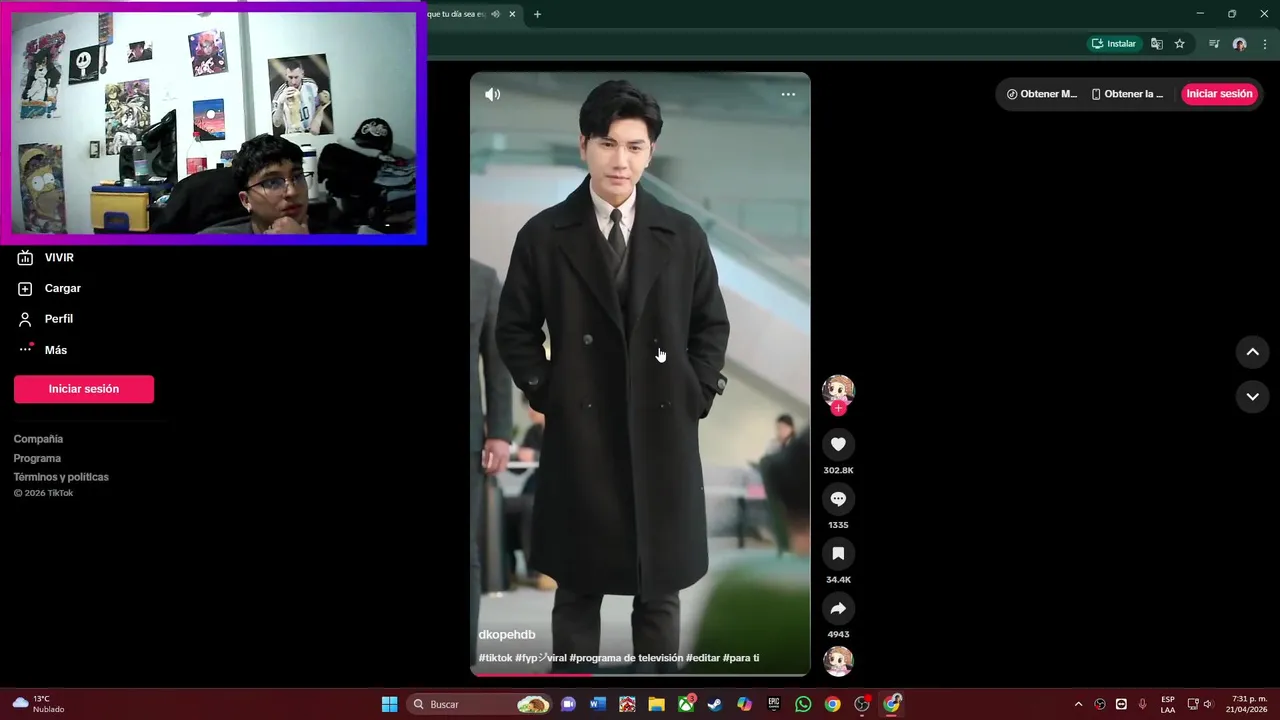Viewport: 1280px width, 720px height.
Task: Open purple video chat app in taskbar
Action: tap(568, 704)
